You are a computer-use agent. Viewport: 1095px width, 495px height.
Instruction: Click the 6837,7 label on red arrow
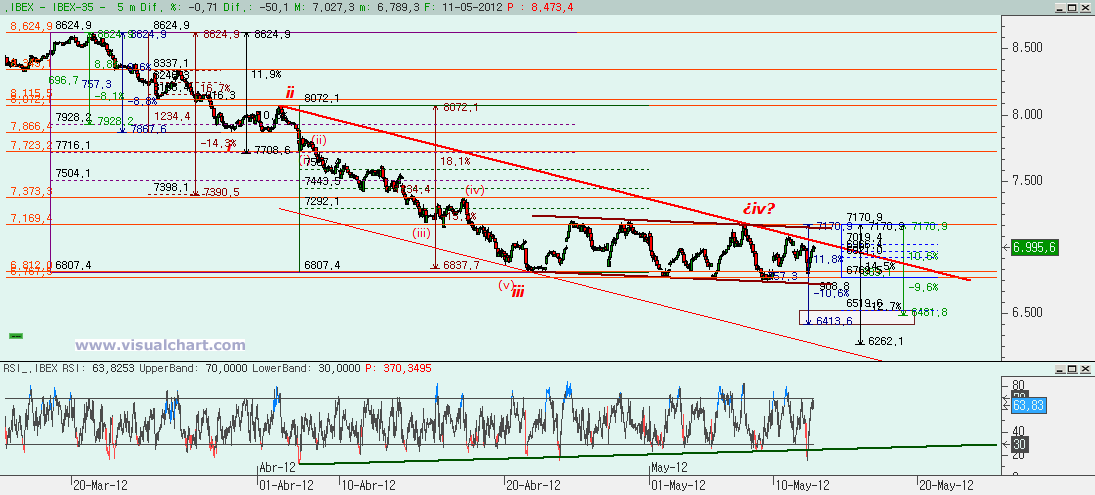[x=462, y=266]
